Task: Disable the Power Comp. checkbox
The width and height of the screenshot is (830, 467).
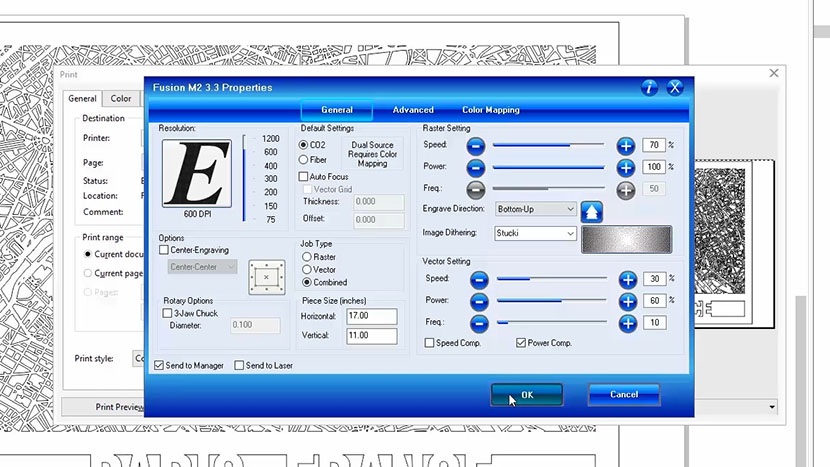Action: (521, 343)
